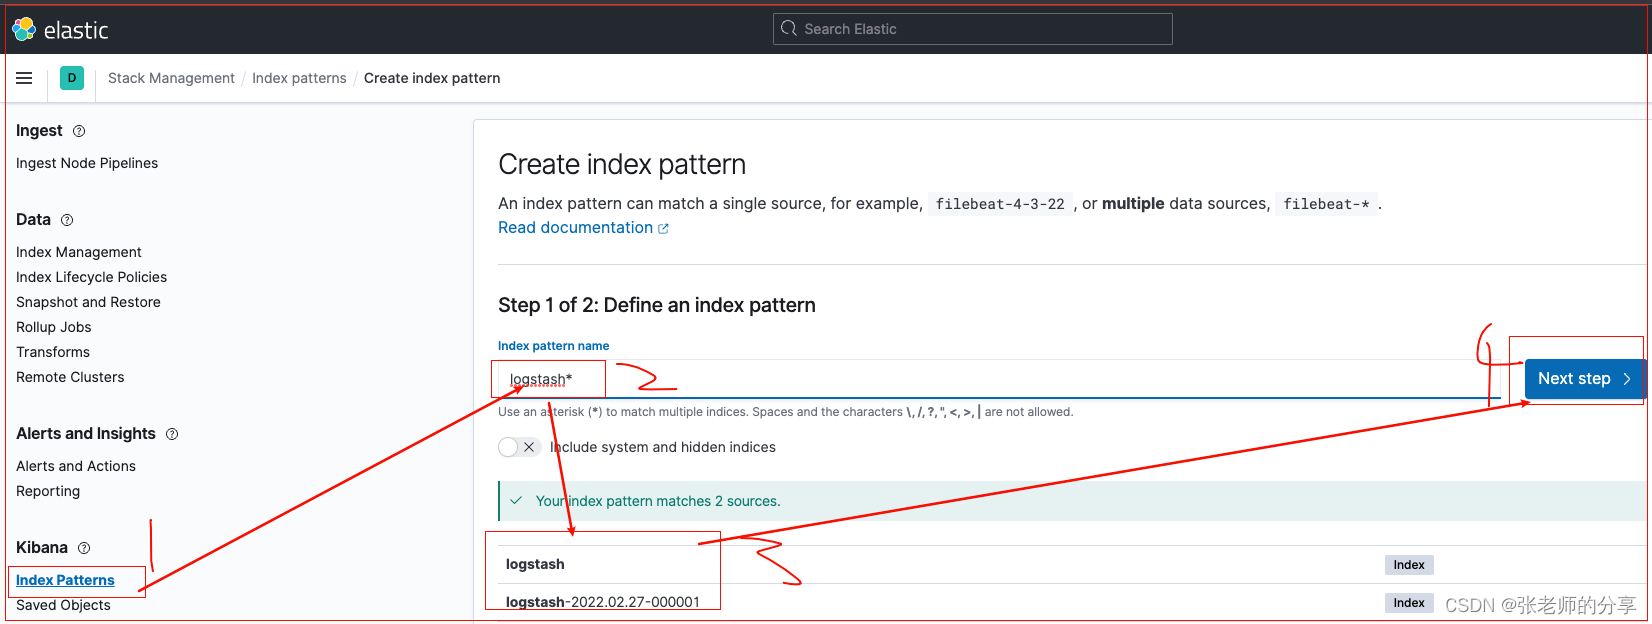Open the hamburger navigation menu
This screenshot has width=1652, height=624.
(x=24, y=78)
